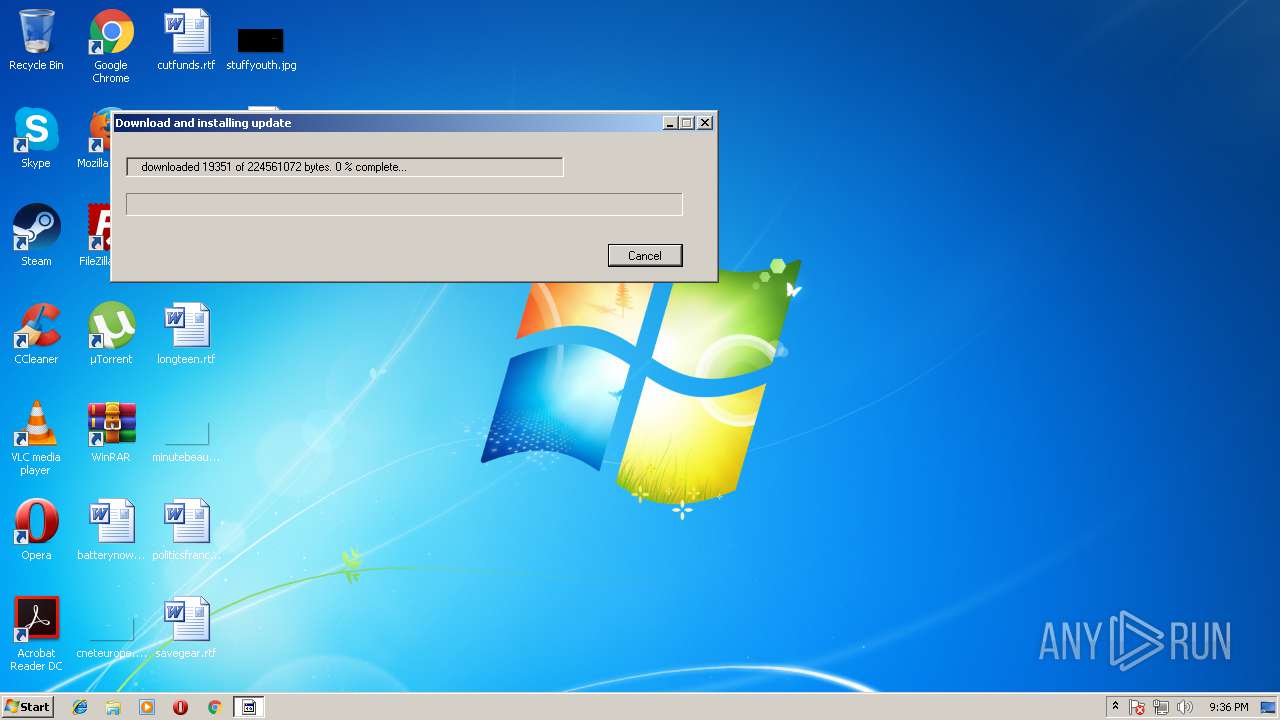Close the Download and installing update dialog
This screenshot has width=1280, height=720.
[705, 123]
